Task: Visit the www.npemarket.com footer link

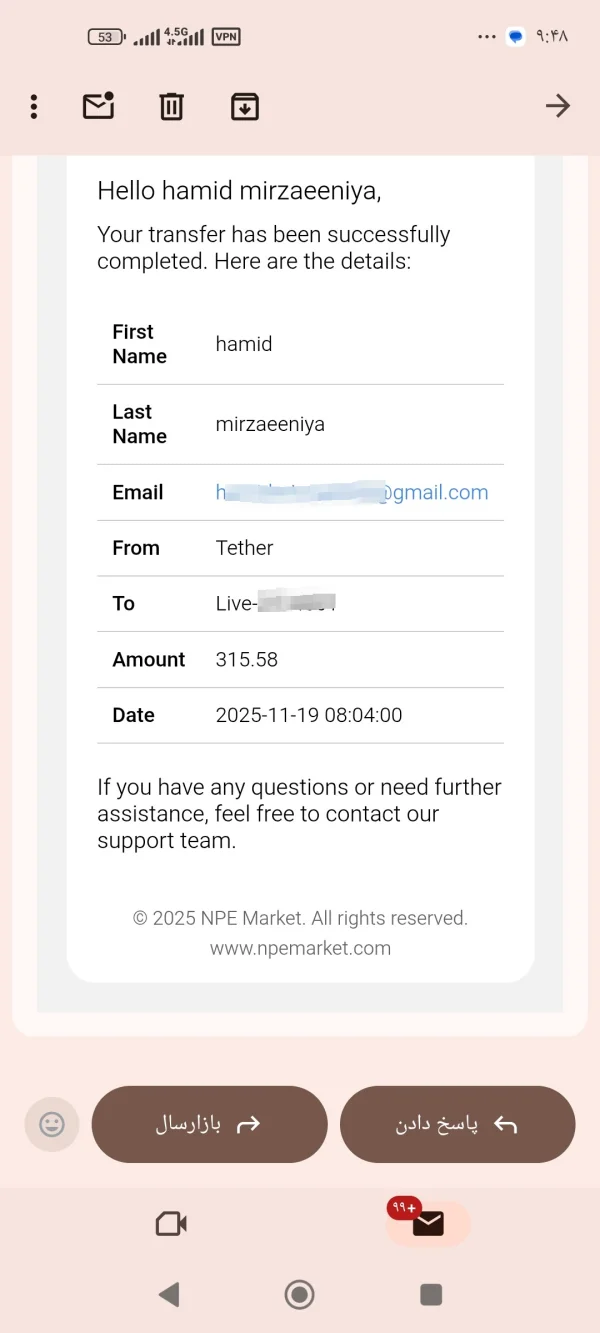Action: pyautogui.click(x=300, y=948)
